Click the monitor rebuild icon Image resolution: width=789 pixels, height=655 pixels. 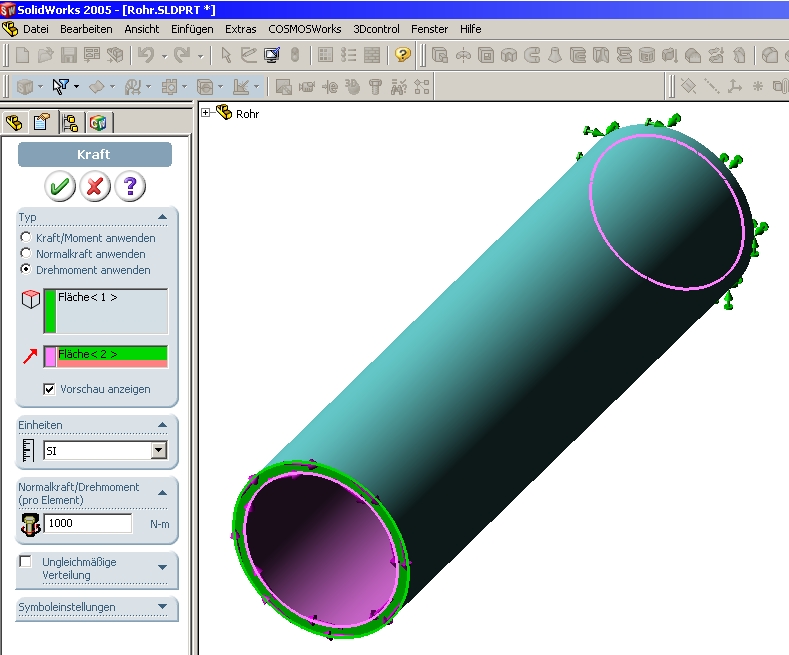click(x=272, y=54)
